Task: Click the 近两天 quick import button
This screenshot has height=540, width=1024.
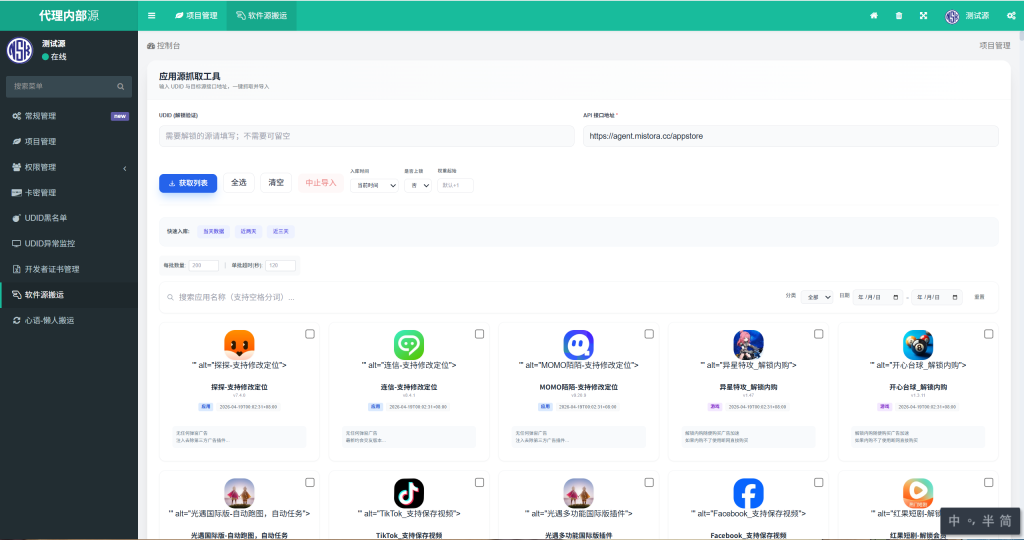Action: pos(248,231)
